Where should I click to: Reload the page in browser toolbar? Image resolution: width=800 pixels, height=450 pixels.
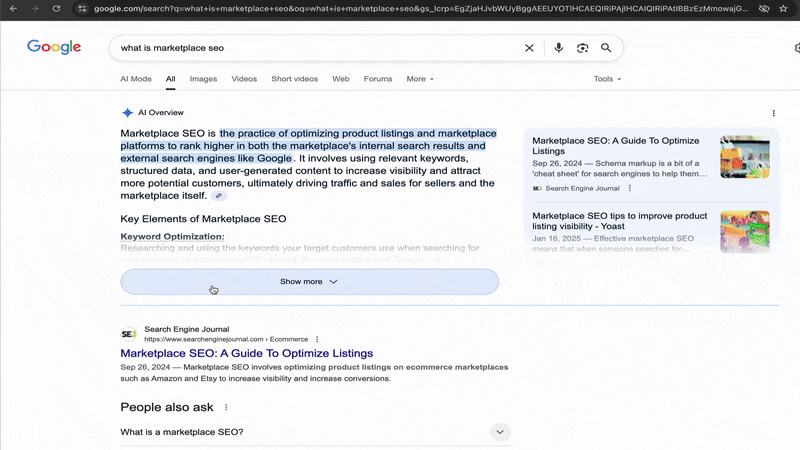[55, 8]
